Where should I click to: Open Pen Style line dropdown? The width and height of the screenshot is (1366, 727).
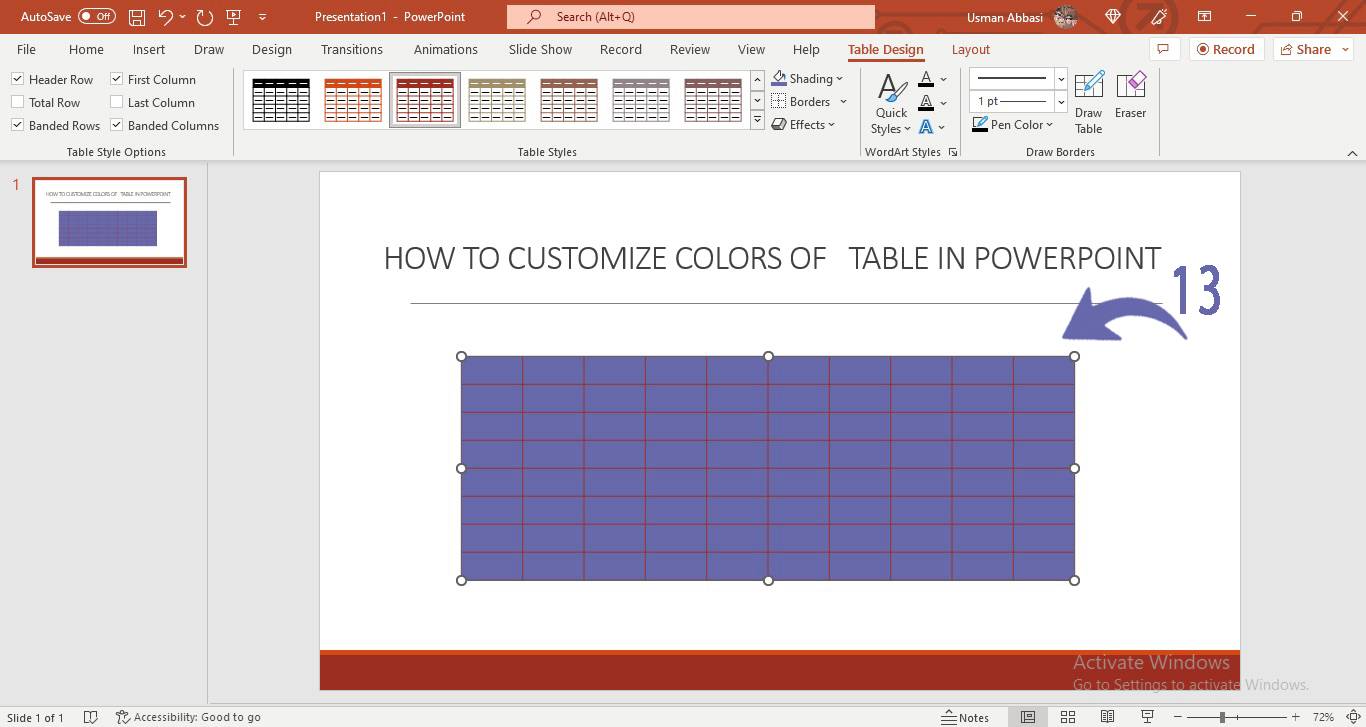1061,79
